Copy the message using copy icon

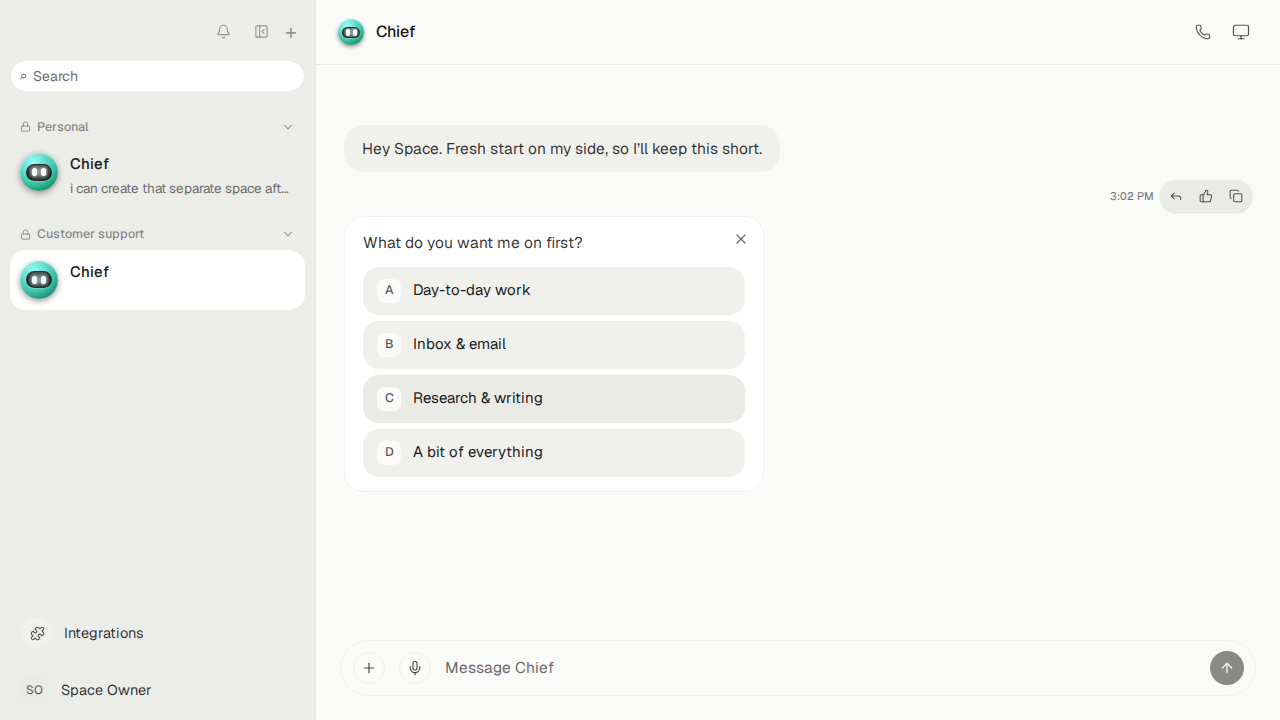(1236, 197)
